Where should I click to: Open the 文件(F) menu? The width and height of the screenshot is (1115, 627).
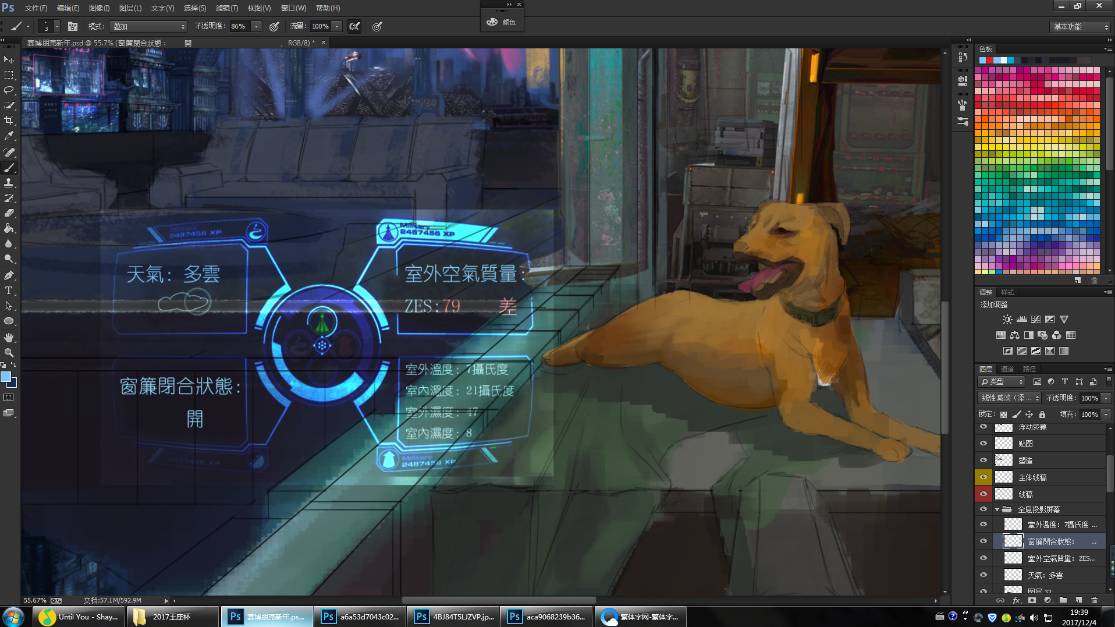click(36, 8)
